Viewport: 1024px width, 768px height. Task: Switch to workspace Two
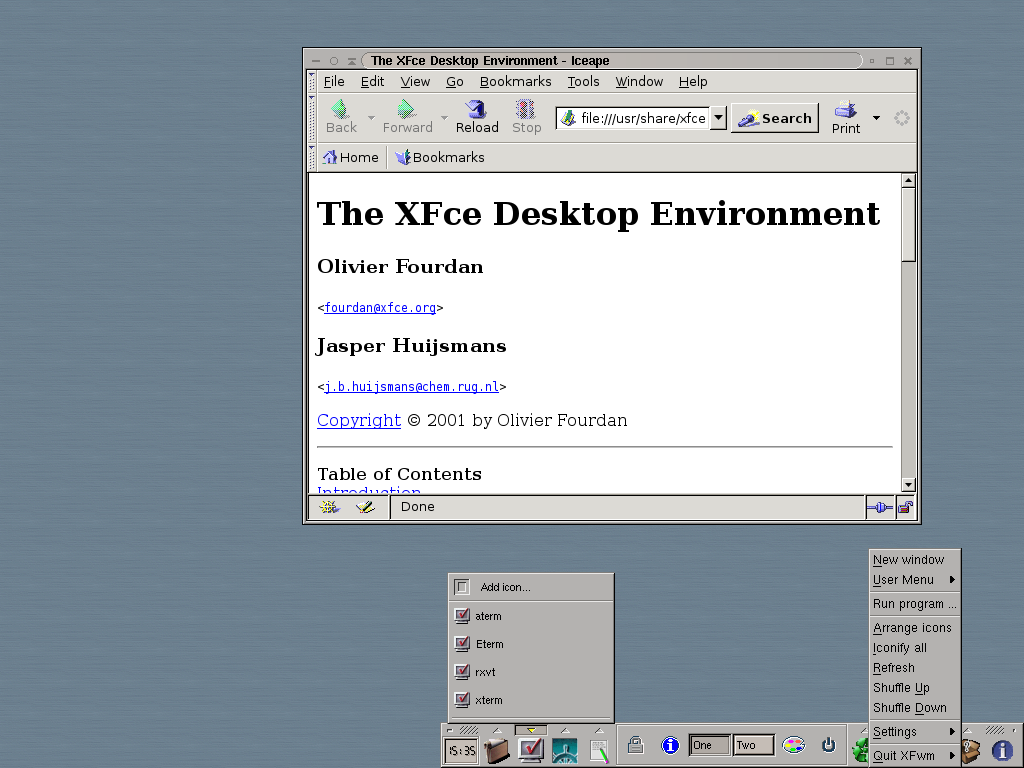click(753, 745)
